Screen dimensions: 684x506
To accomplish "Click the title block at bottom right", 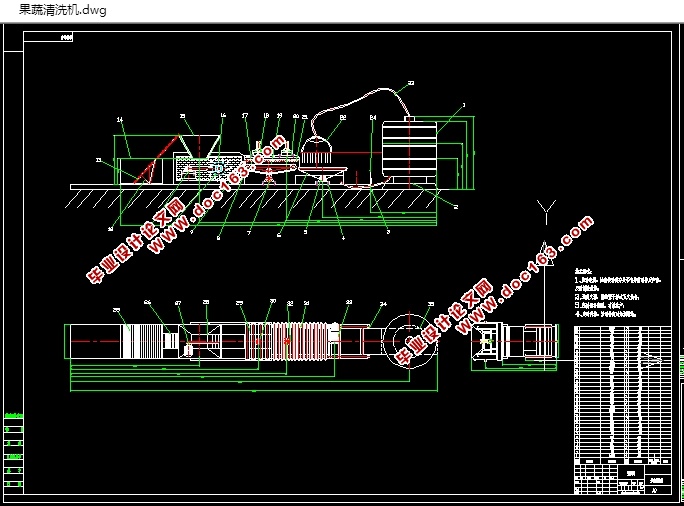I will pyautogui.click(x=622, y=479).
